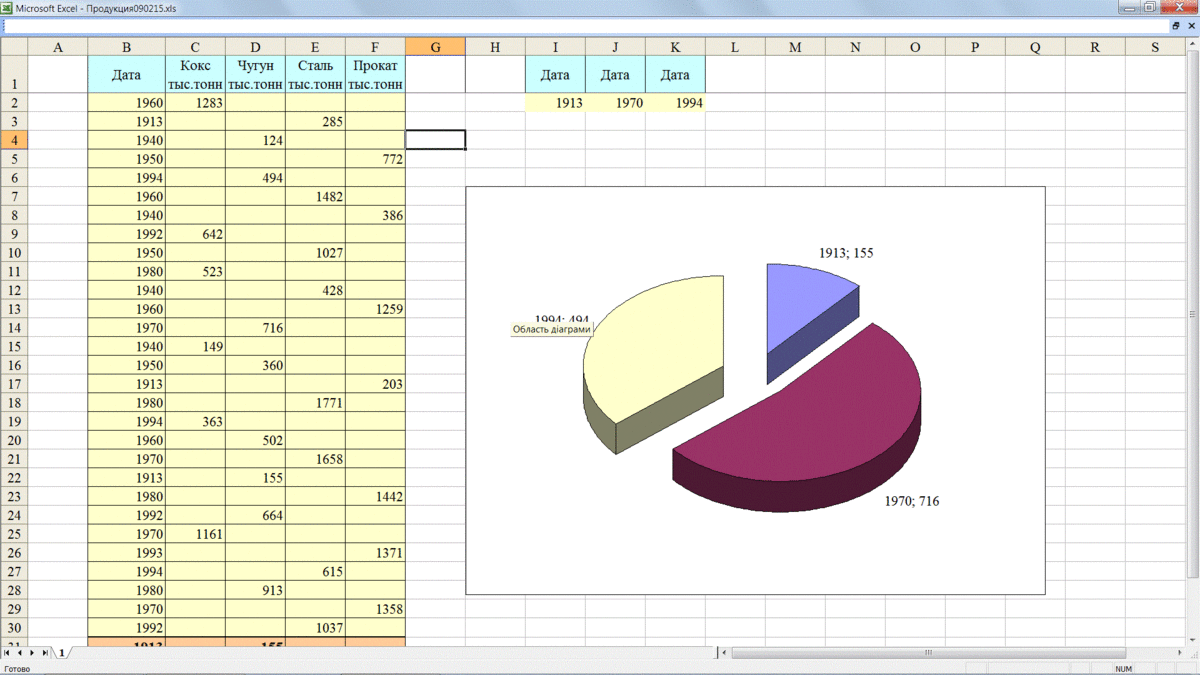Select column B header
The image size is (1200, 675).
click(x=126, y=47)
